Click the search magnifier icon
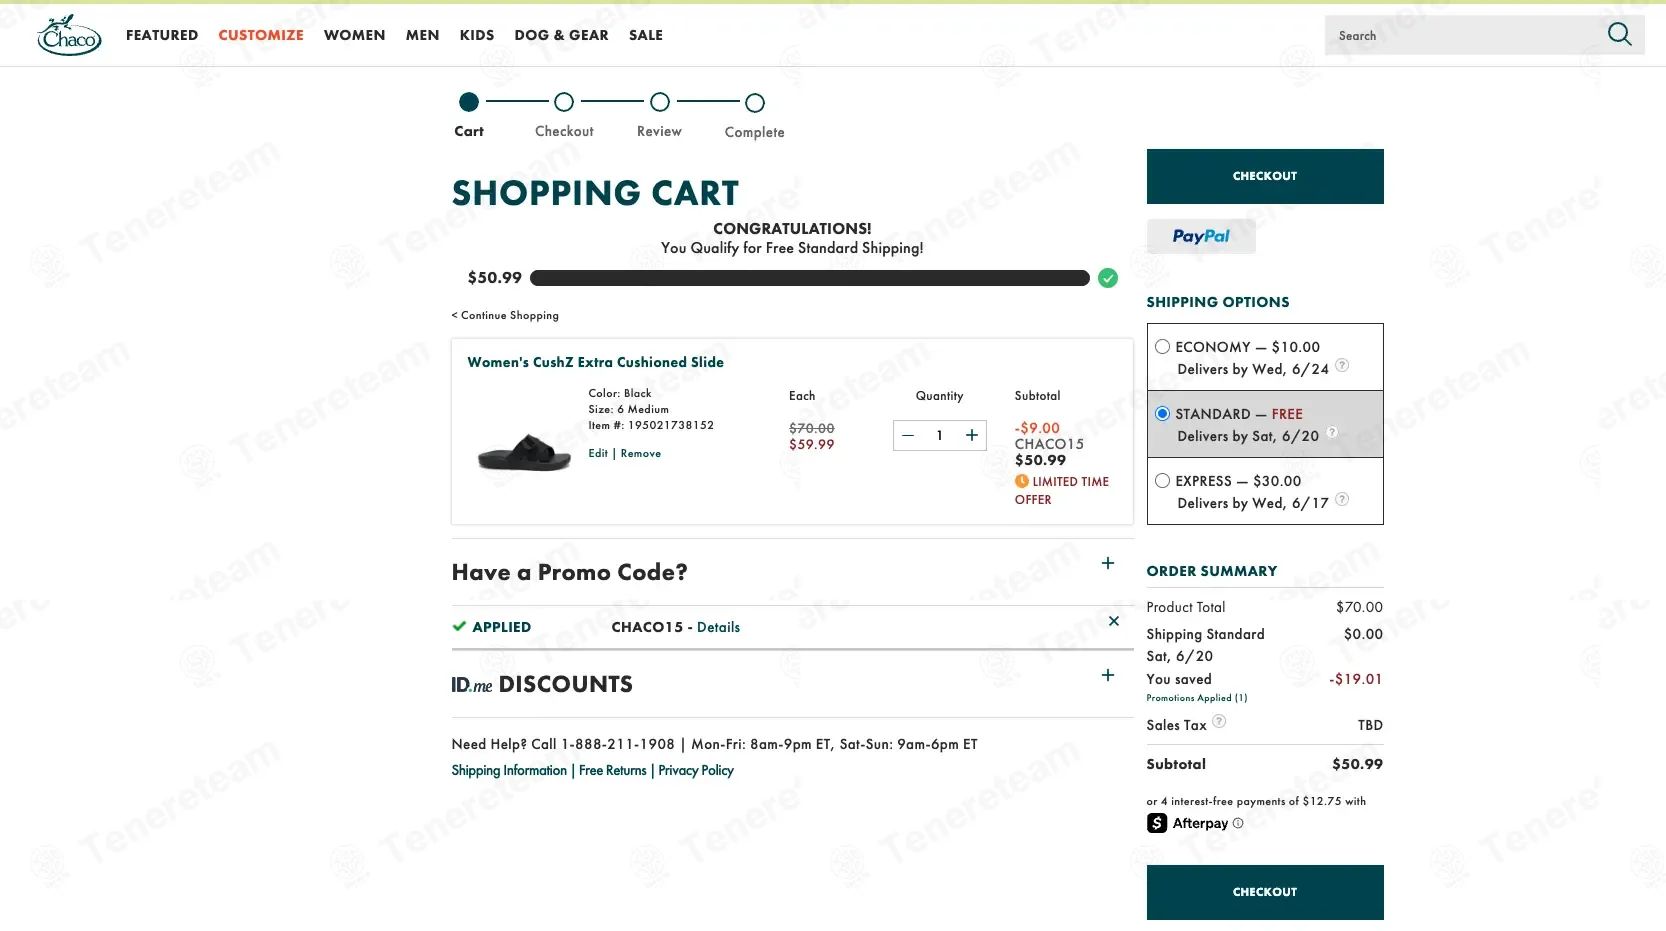1666x931 pixels. (1619, 35)
